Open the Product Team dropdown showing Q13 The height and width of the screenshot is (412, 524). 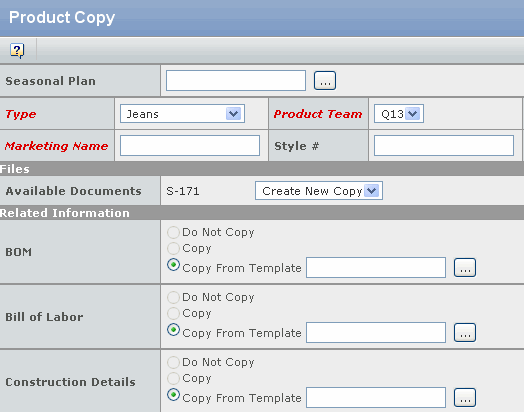pyautogui.click(x=399, y=114)
